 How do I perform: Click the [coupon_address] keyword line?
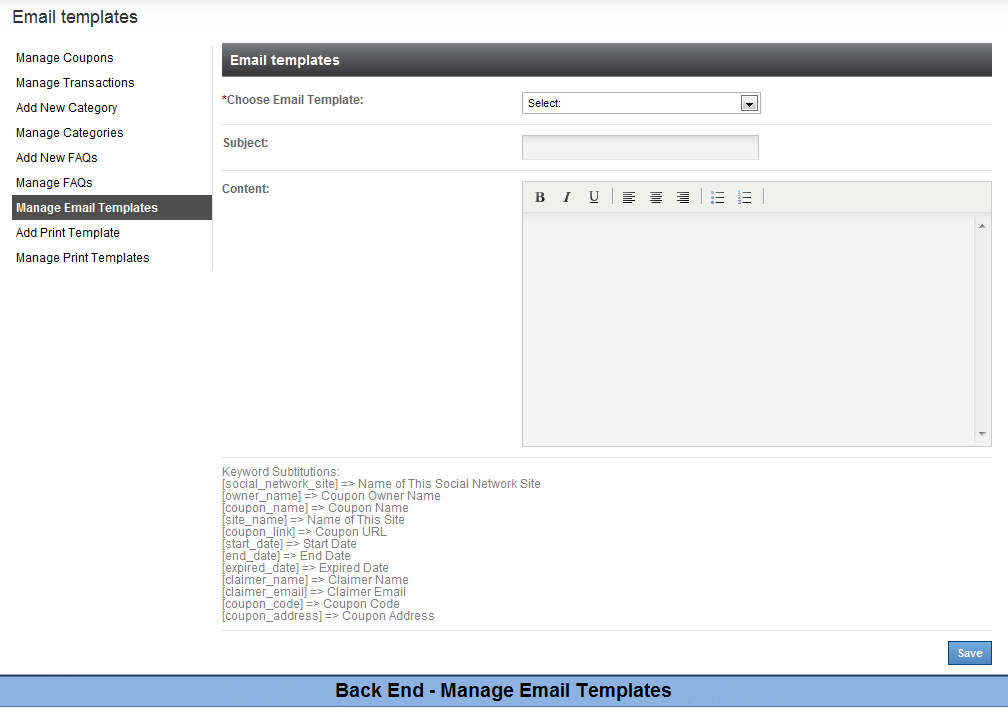(328, 617)
